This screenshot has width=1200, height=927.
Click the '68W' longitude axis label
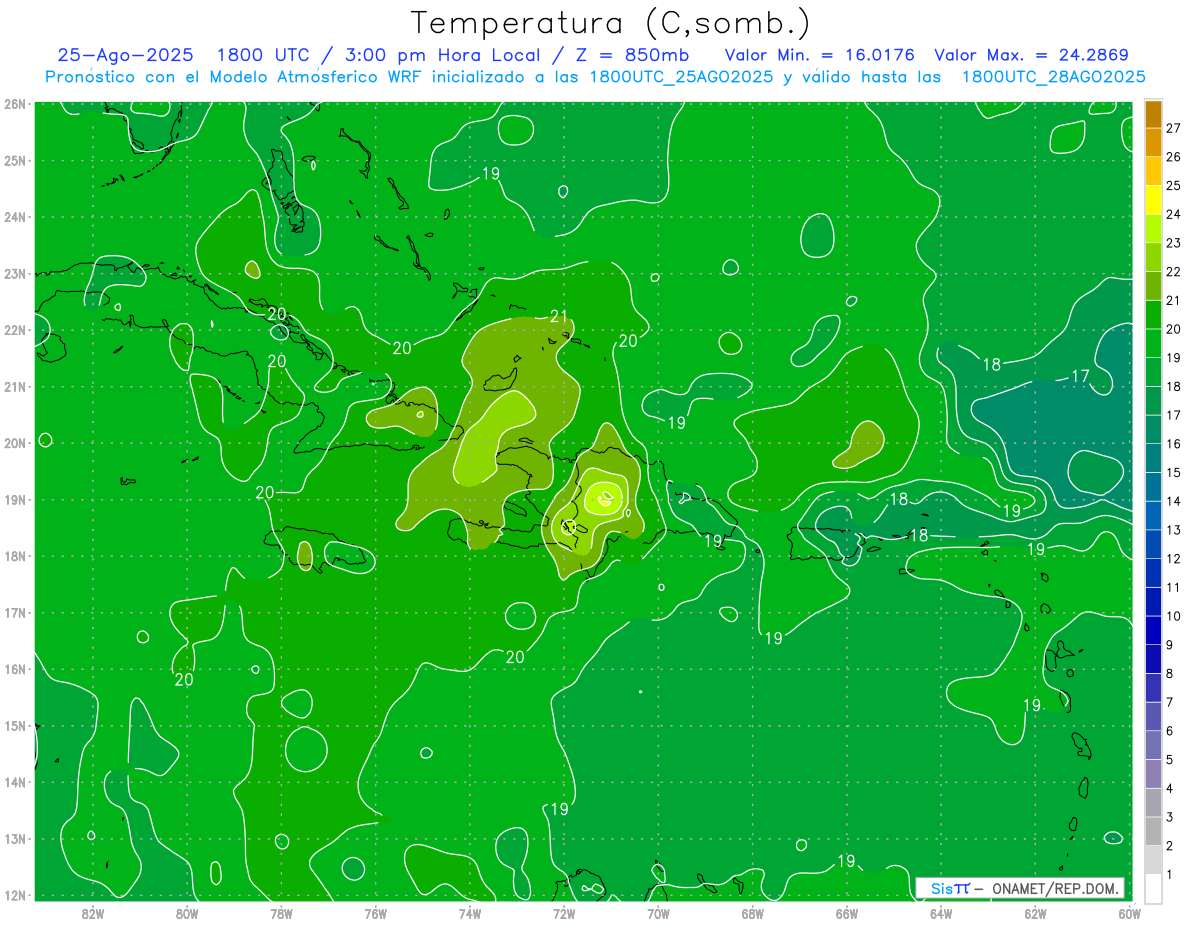752,913
